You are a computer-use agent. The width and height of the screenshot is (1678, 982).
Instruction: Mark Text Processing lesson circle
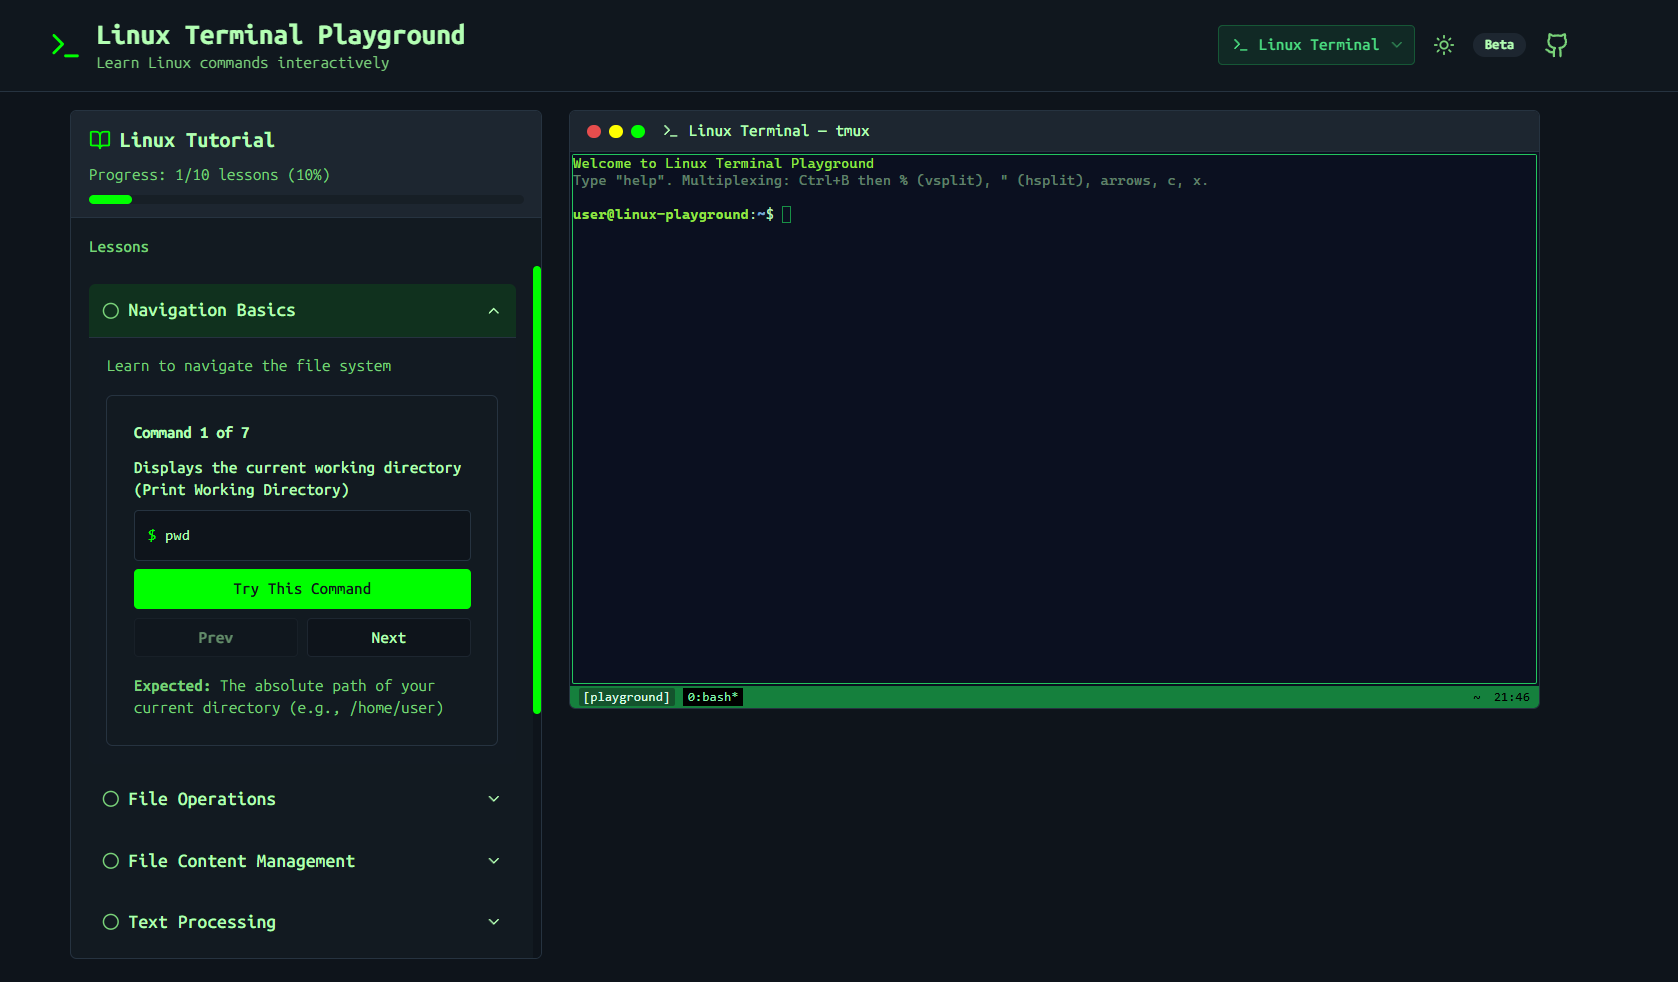pos(111,922)
